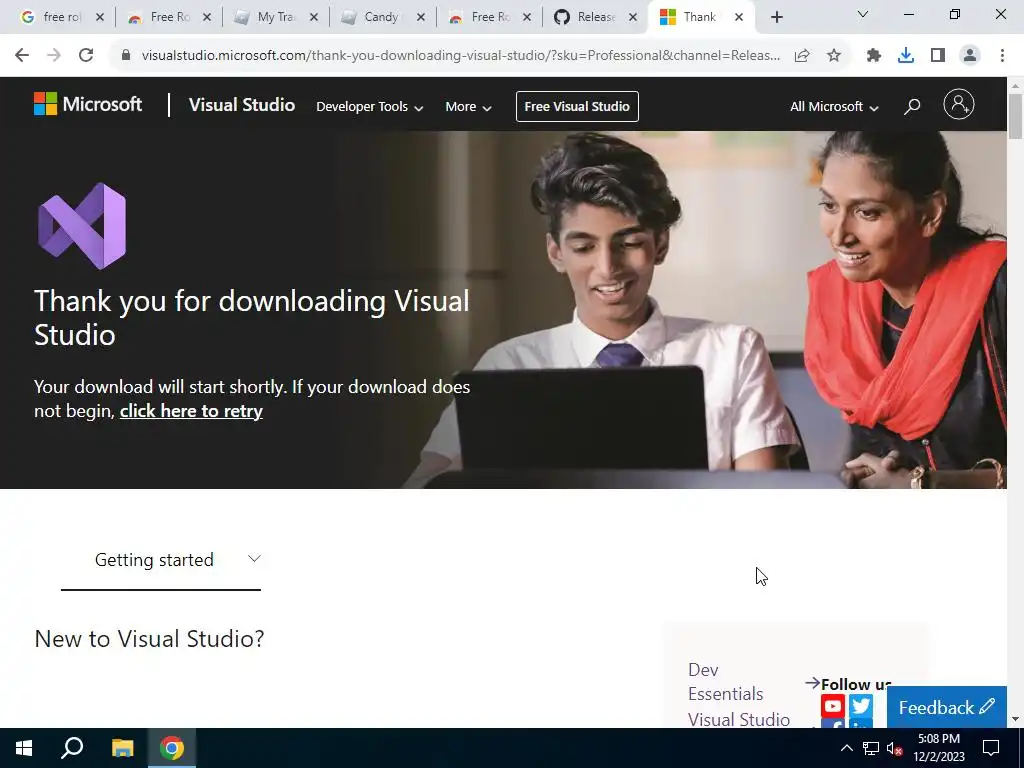
Task: Click the sign-in account icon
Action: (x=959, y=104)
